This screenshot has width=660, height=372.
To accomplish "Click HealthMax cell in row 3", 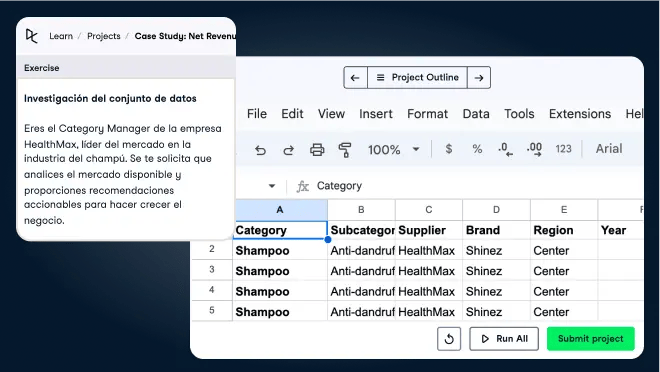I will pyautogui.click(x=428, y=271).
